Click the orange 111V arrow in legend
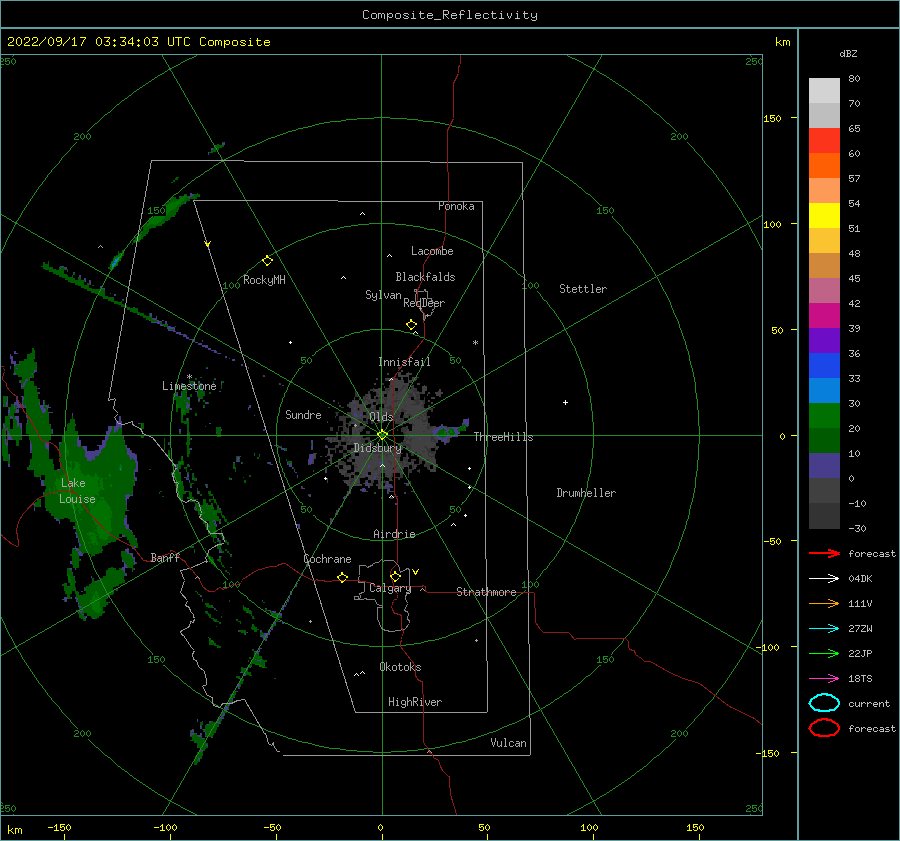The image size is (900, 841). point(824,603)
